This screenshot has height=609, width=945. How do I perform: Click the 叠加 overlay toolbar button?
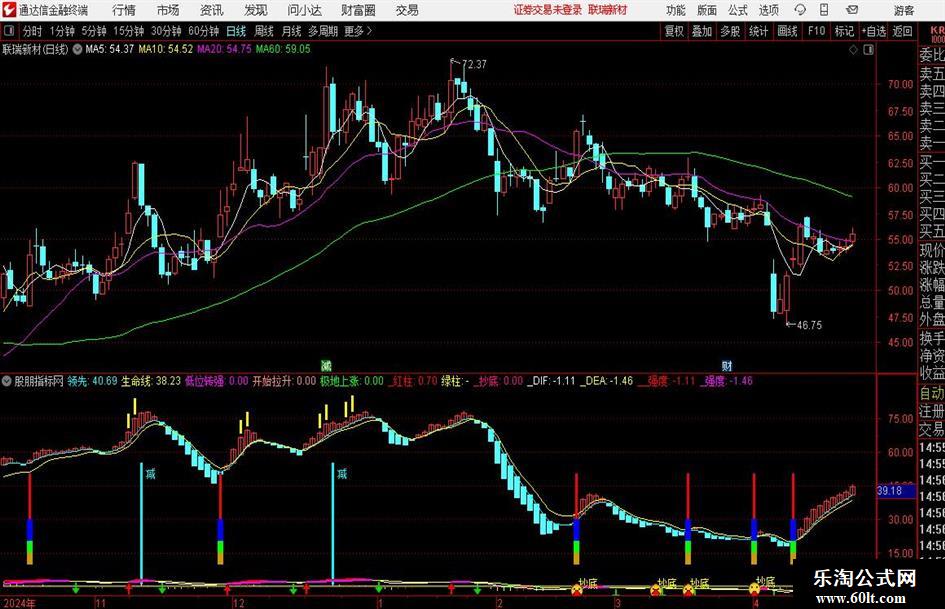tap(702, 31)
